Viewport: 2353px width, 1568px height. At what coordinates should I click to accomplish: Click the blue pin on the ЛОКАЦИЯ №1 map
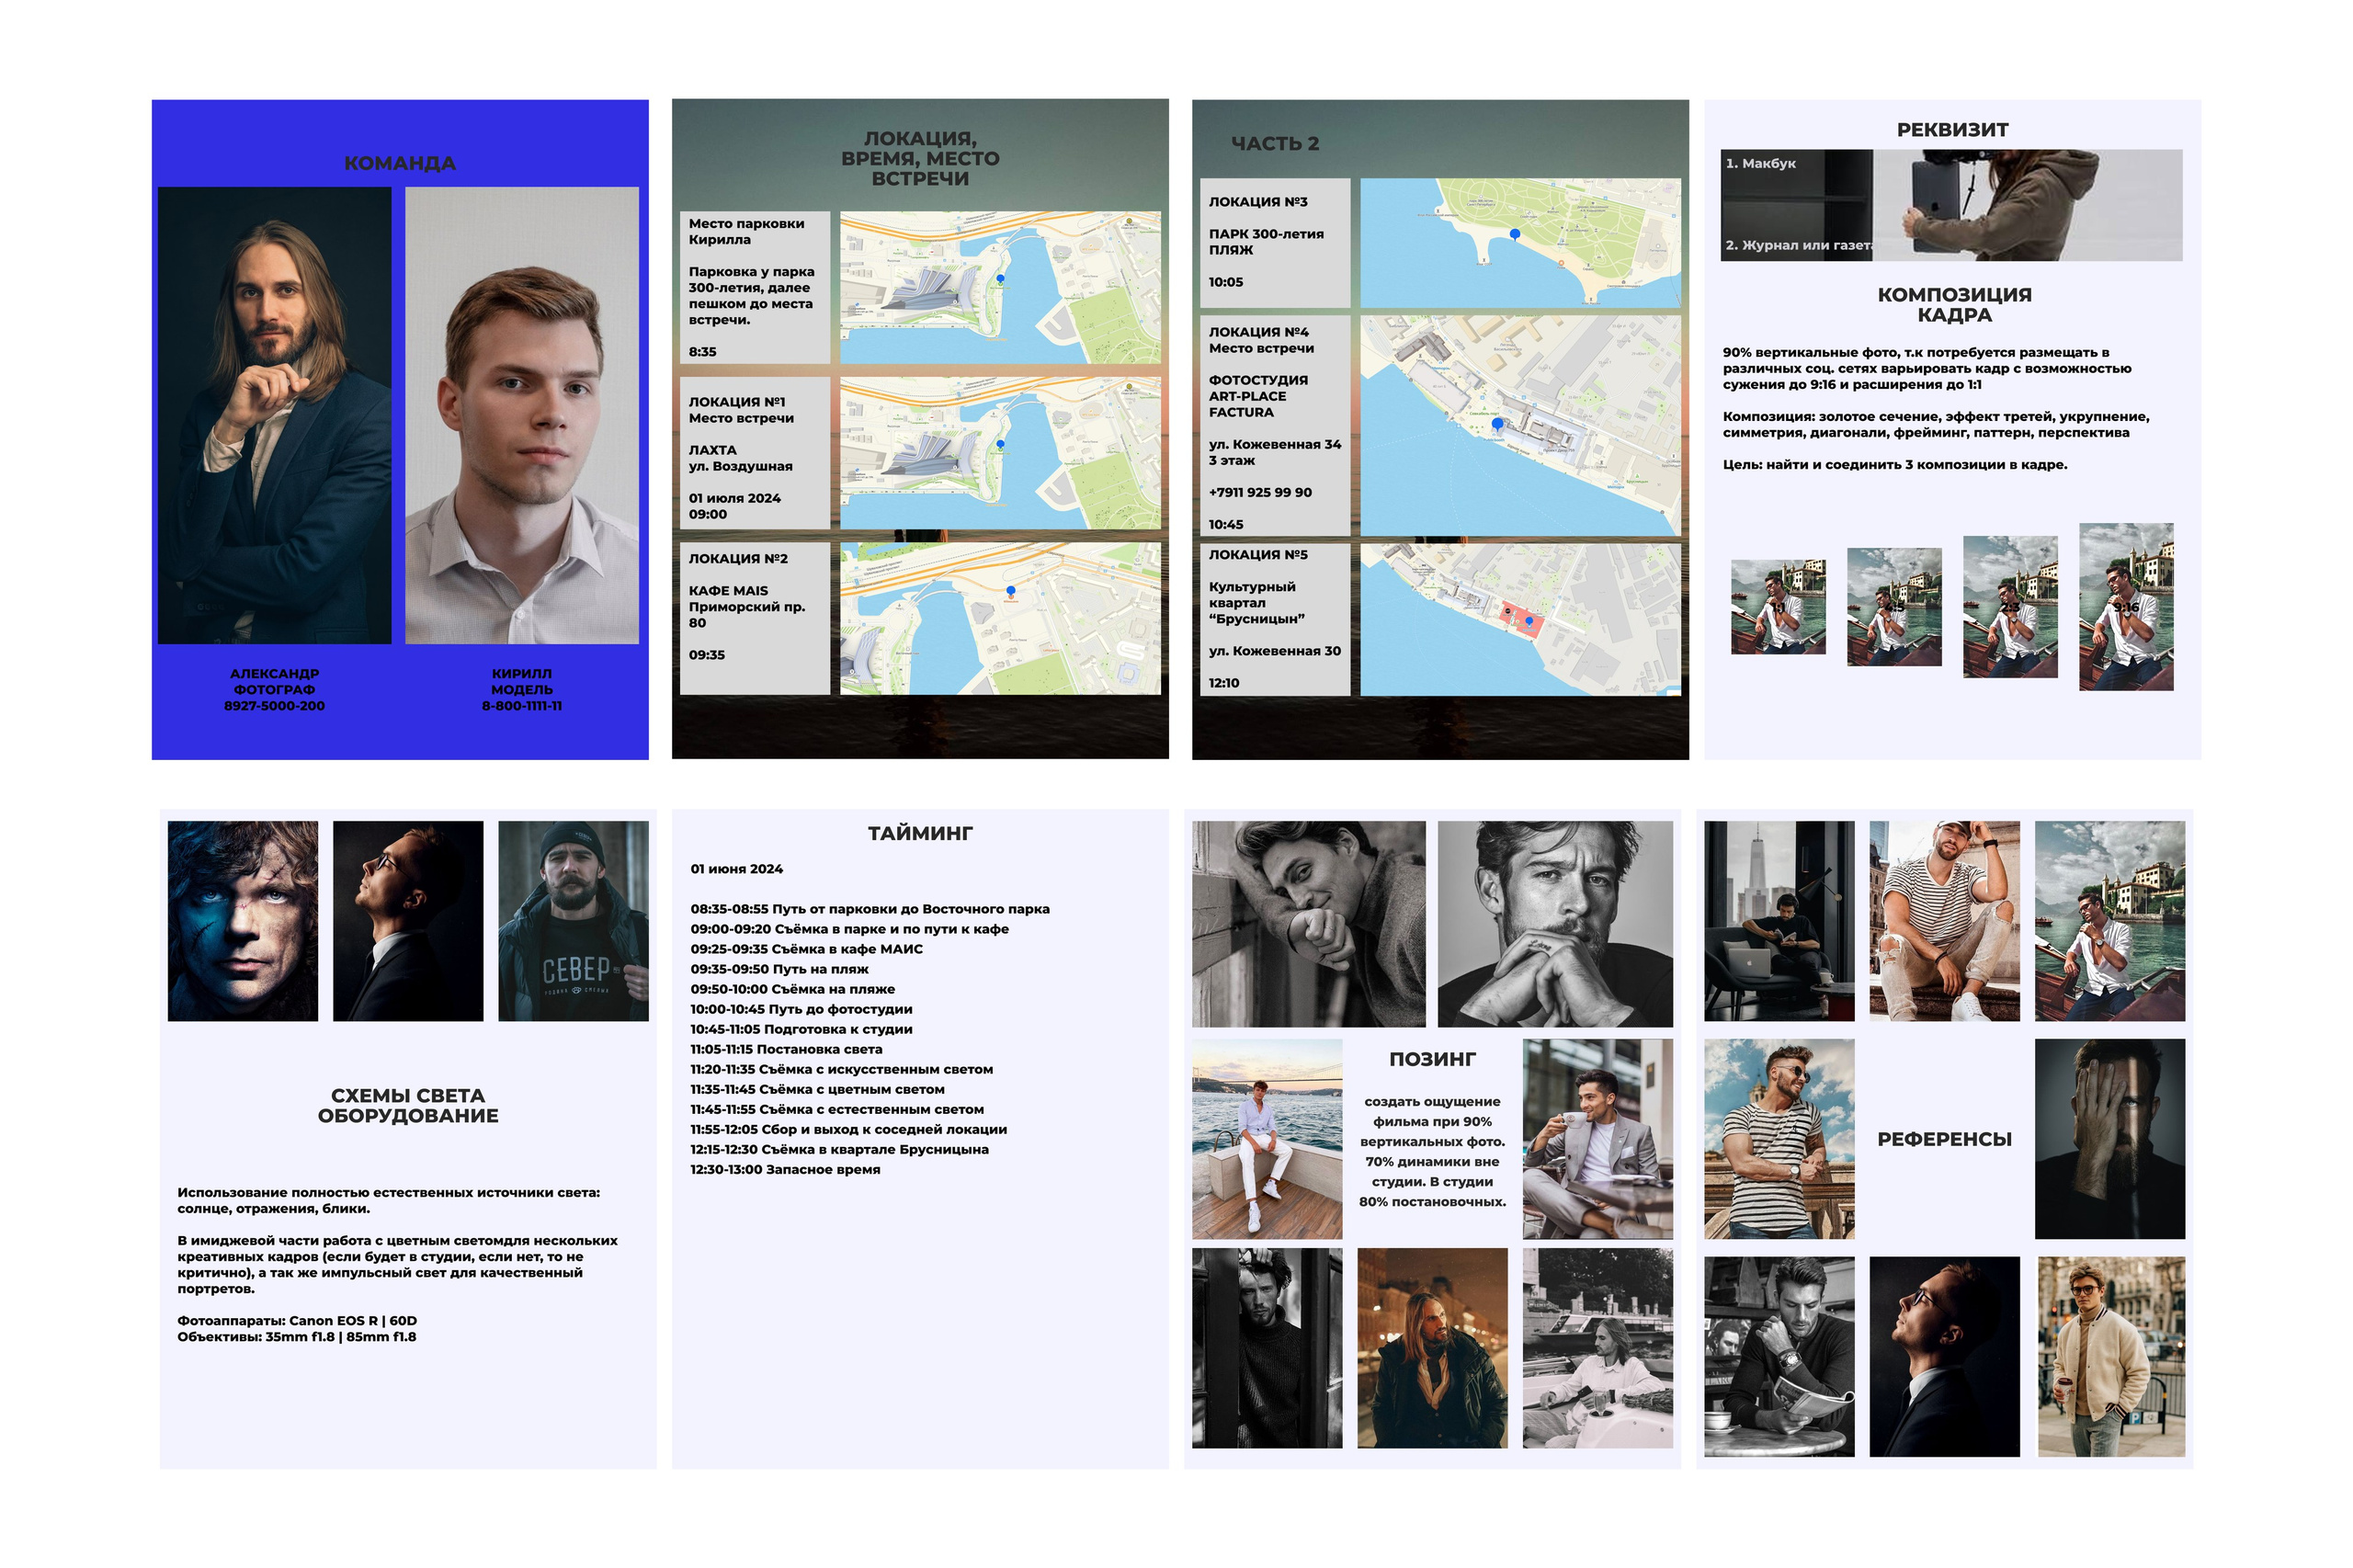coord(999,443)
